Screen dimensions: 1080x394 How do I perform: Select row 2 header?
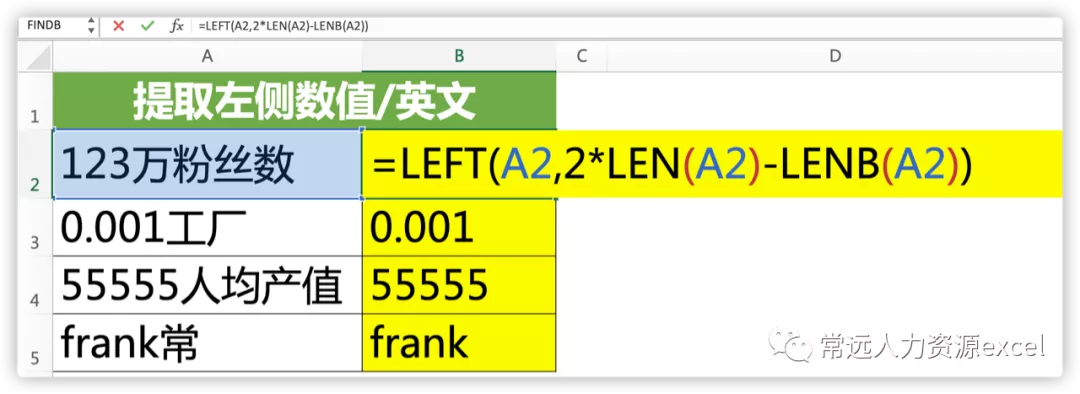click(x=36, y=164)
